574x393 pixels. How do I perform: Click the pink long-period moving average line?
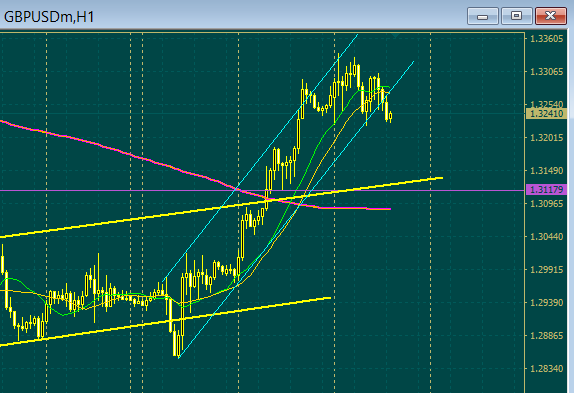(110, 150)
